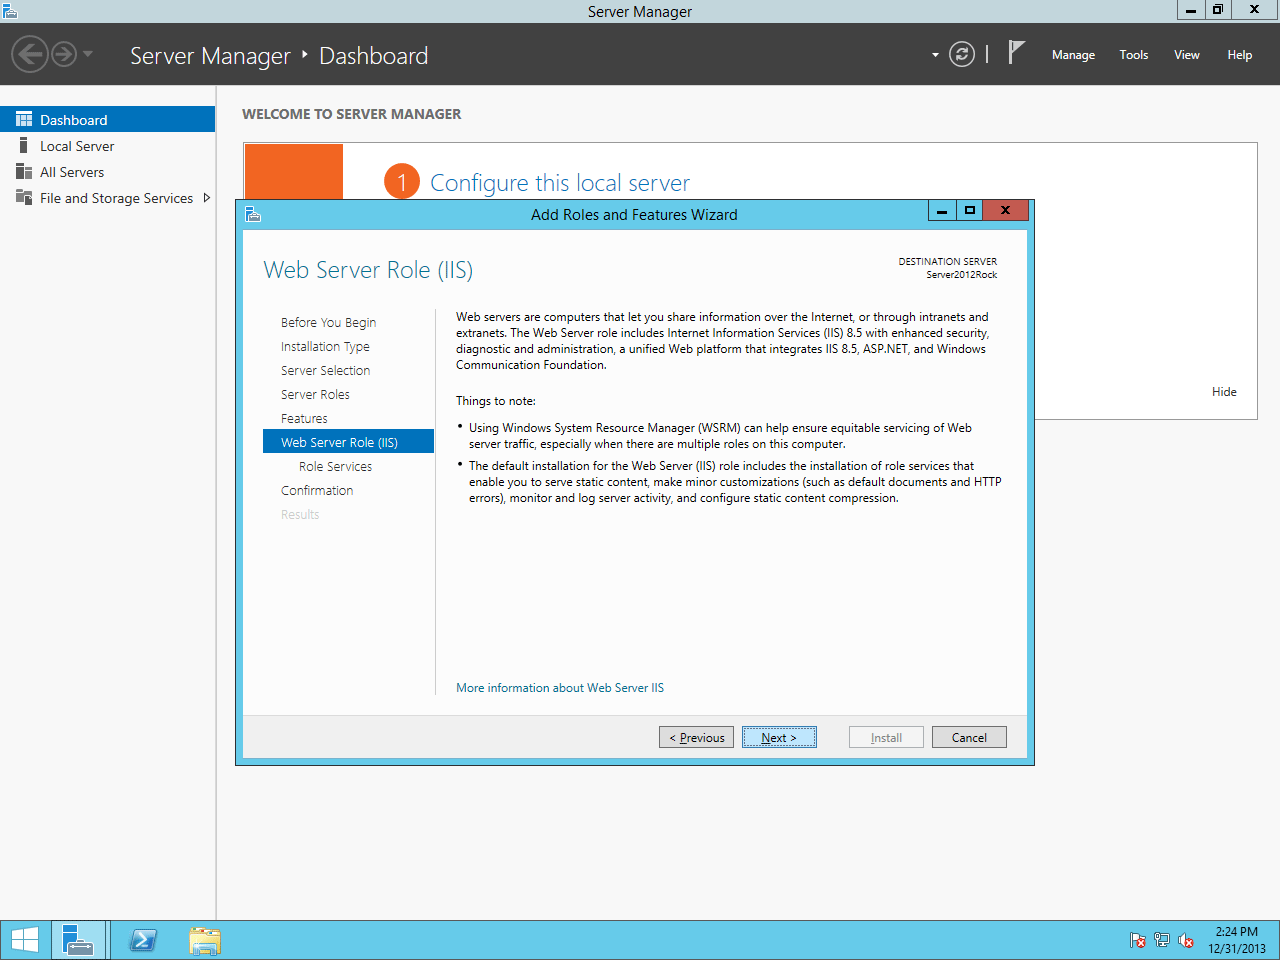Expand File and Storage Services arrow

206,198
